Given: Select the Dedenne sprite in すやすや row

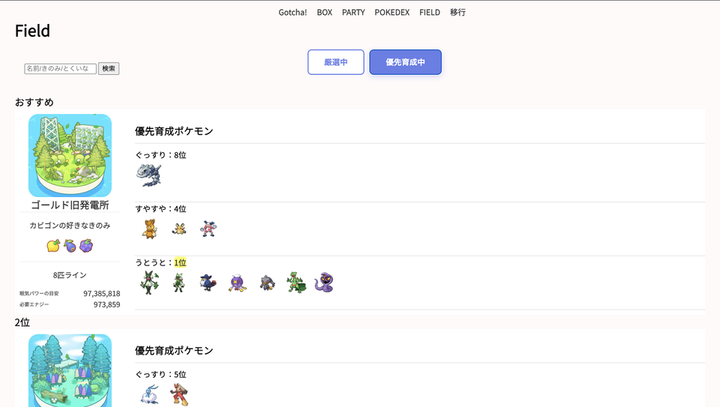Looking at the screenshot, I should point(179,229).
